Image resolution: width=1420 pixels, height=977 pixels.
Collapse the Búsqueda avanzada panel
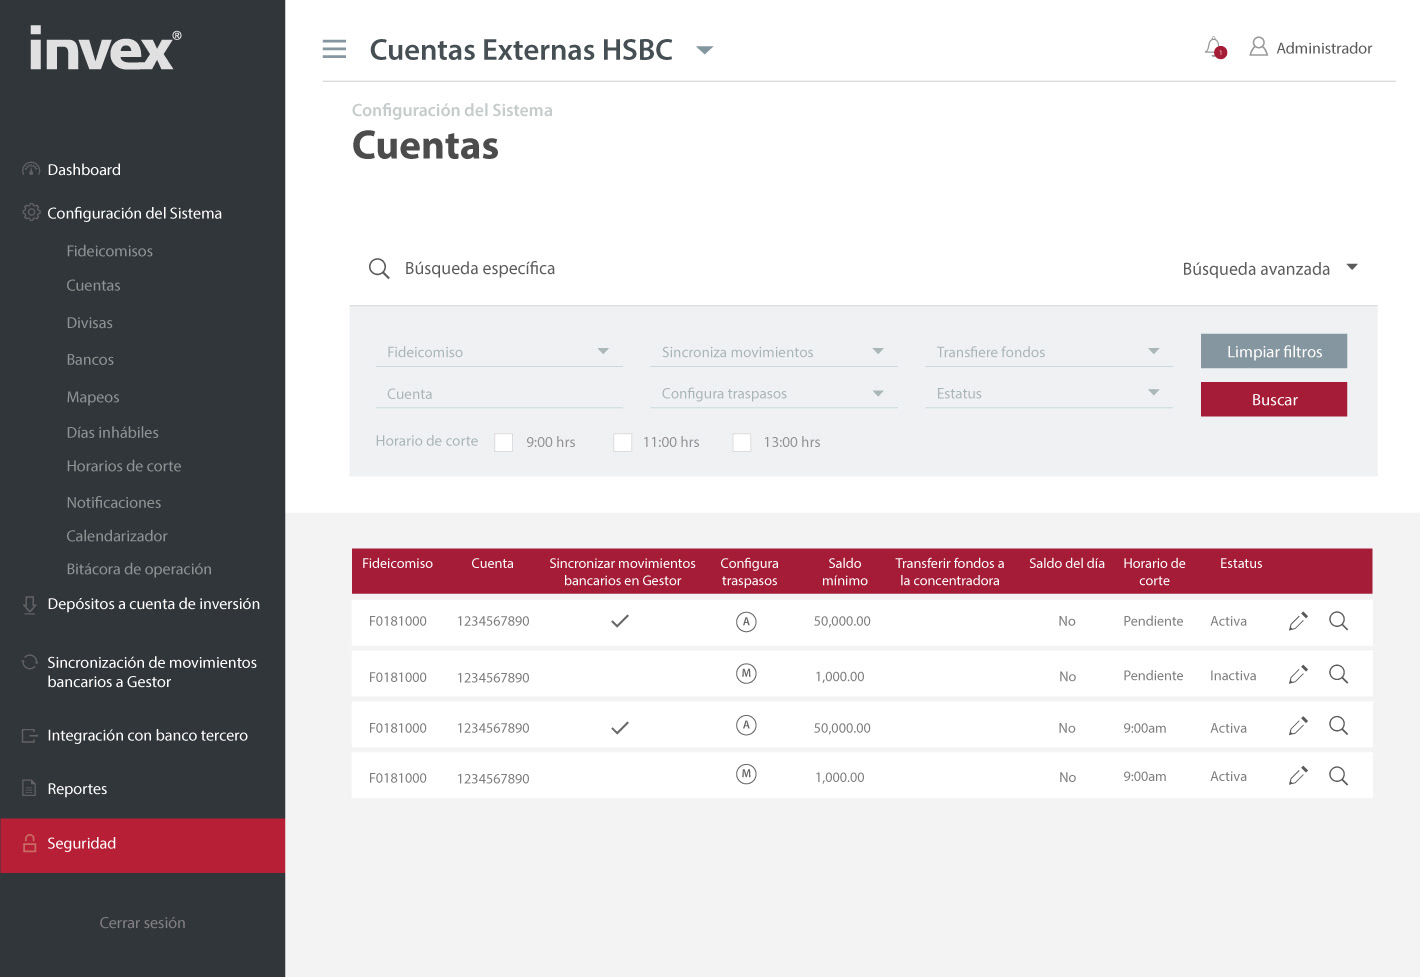click(x=1352, y=268)
